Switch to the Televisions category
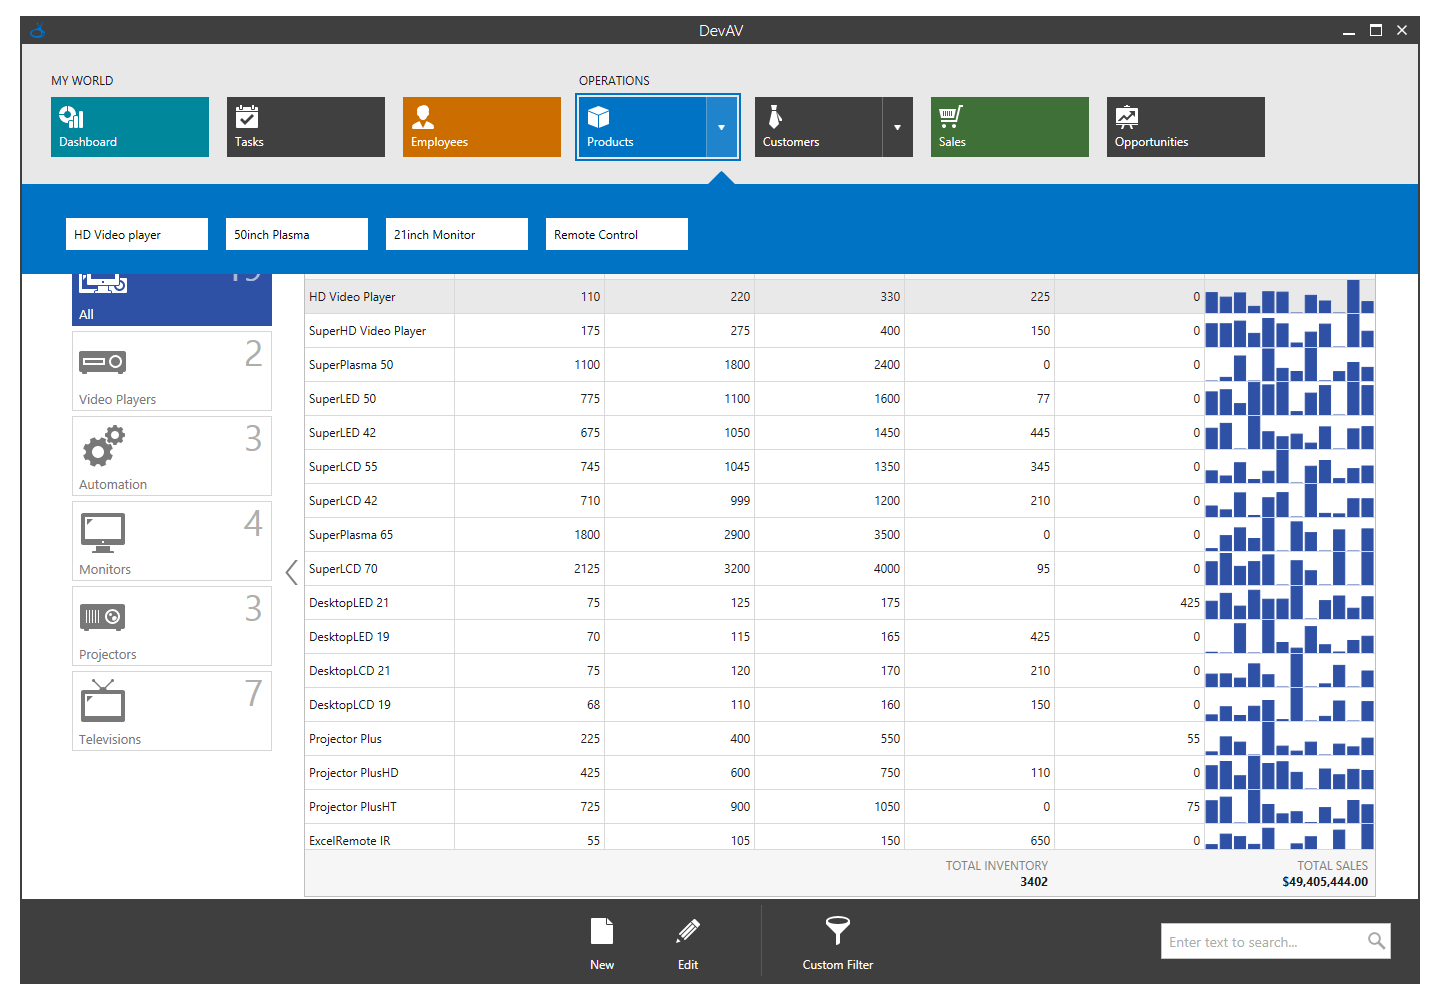This screenshot has width=1440, height=1000. click(171, 711)
